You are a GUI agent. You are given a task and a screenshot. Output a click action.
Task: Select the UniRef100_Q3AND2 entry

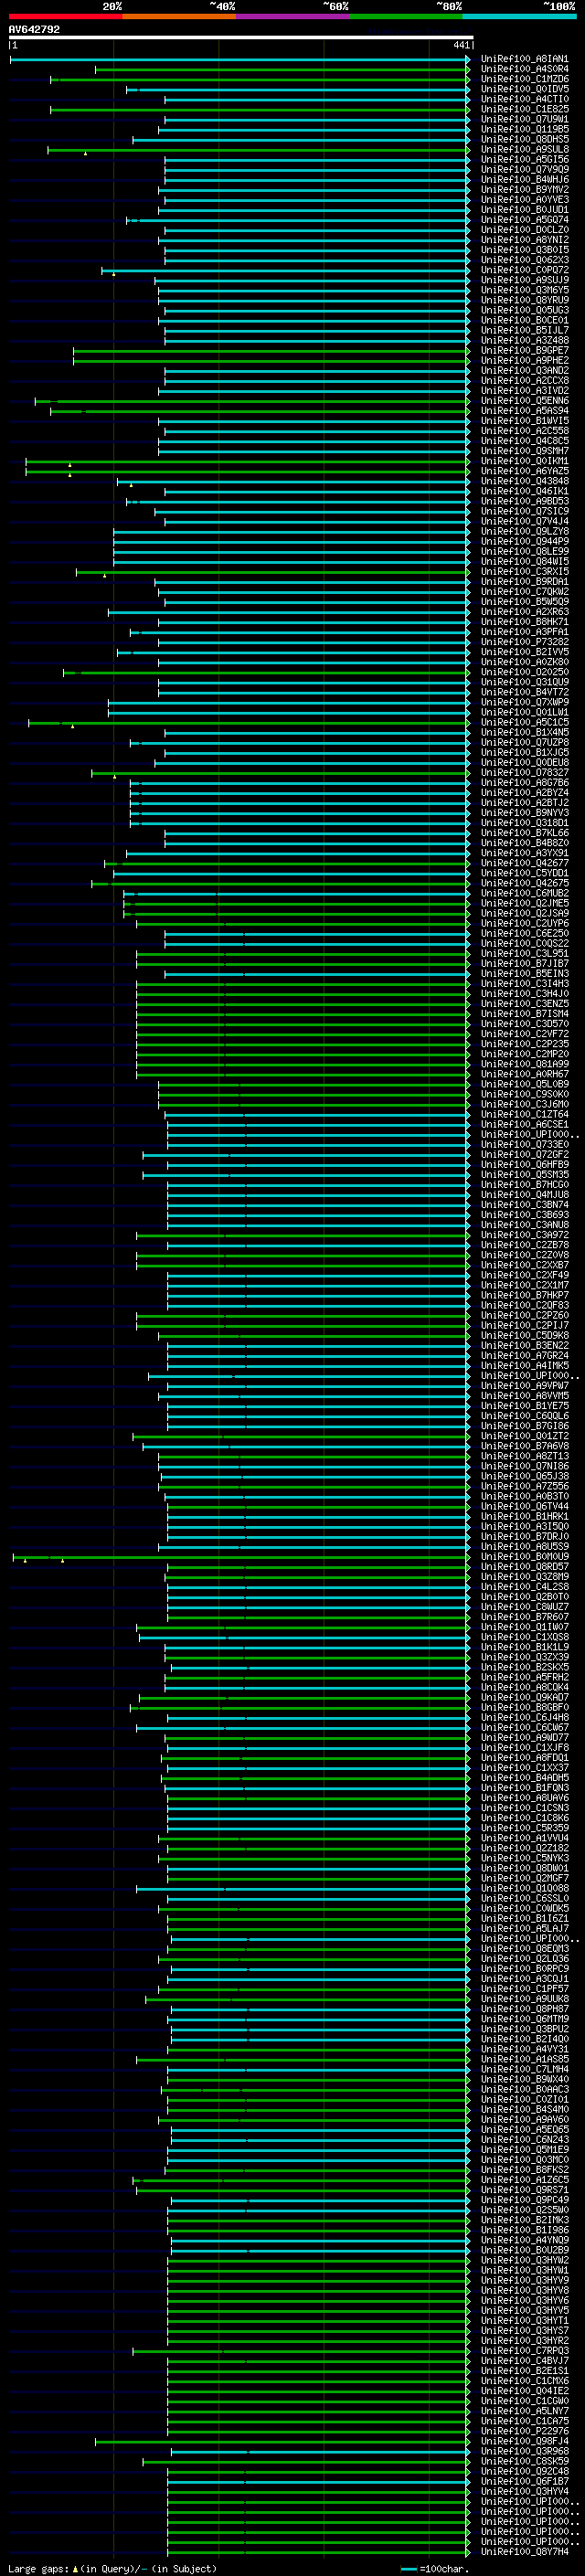coord(525,370)
